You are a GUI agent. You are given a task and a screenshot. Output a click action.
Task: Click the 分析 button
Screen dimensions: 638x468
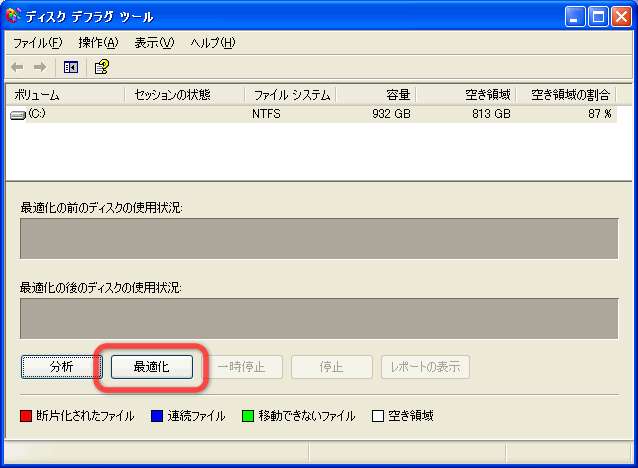[61, 367]
